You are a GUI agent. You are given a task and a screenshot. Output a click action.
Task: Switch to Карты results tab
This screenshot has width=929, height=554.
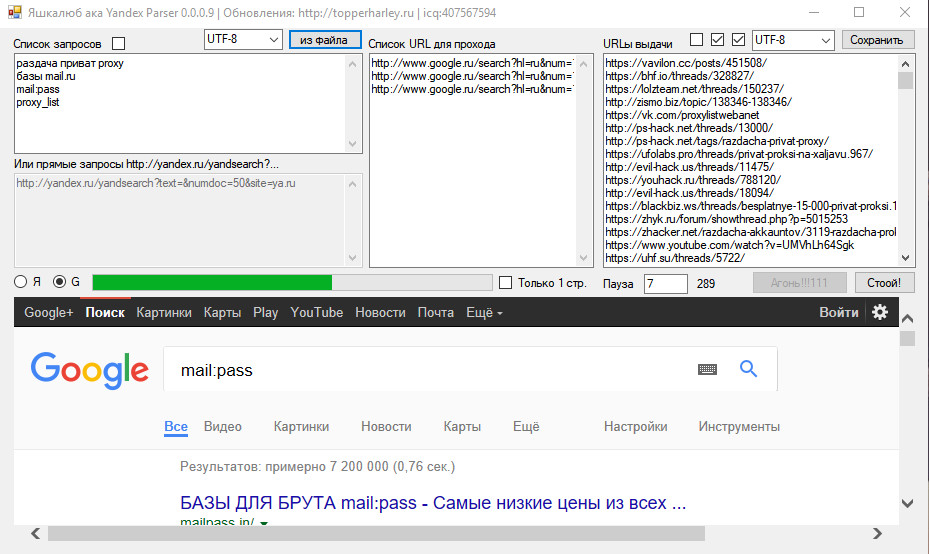462,426
